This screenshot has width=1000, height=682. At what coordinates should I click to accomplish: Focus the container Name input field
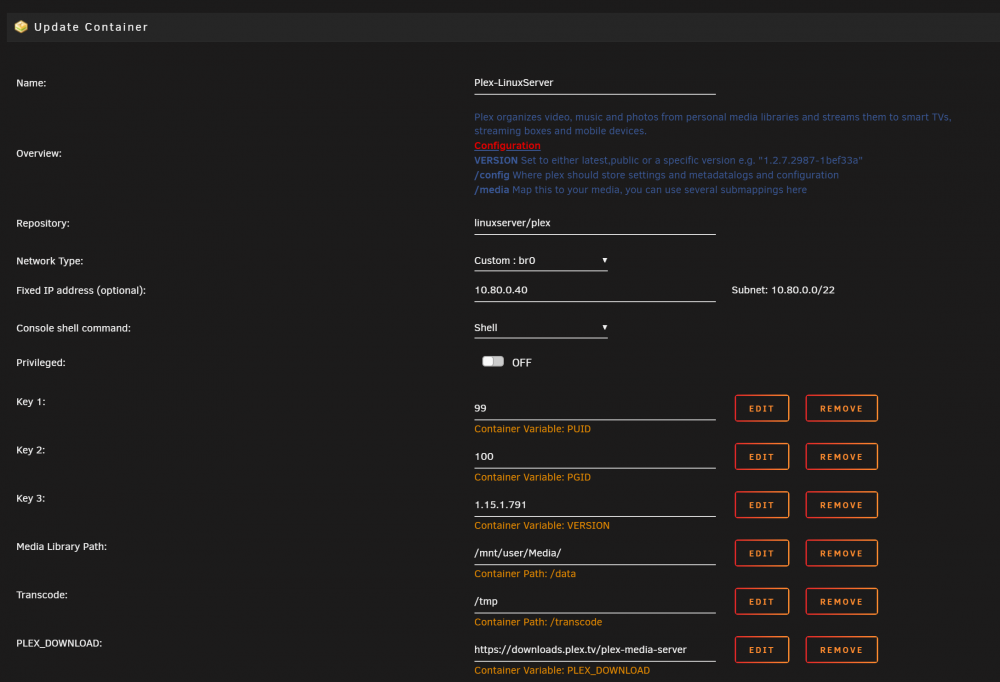click(x=594, y=83)
